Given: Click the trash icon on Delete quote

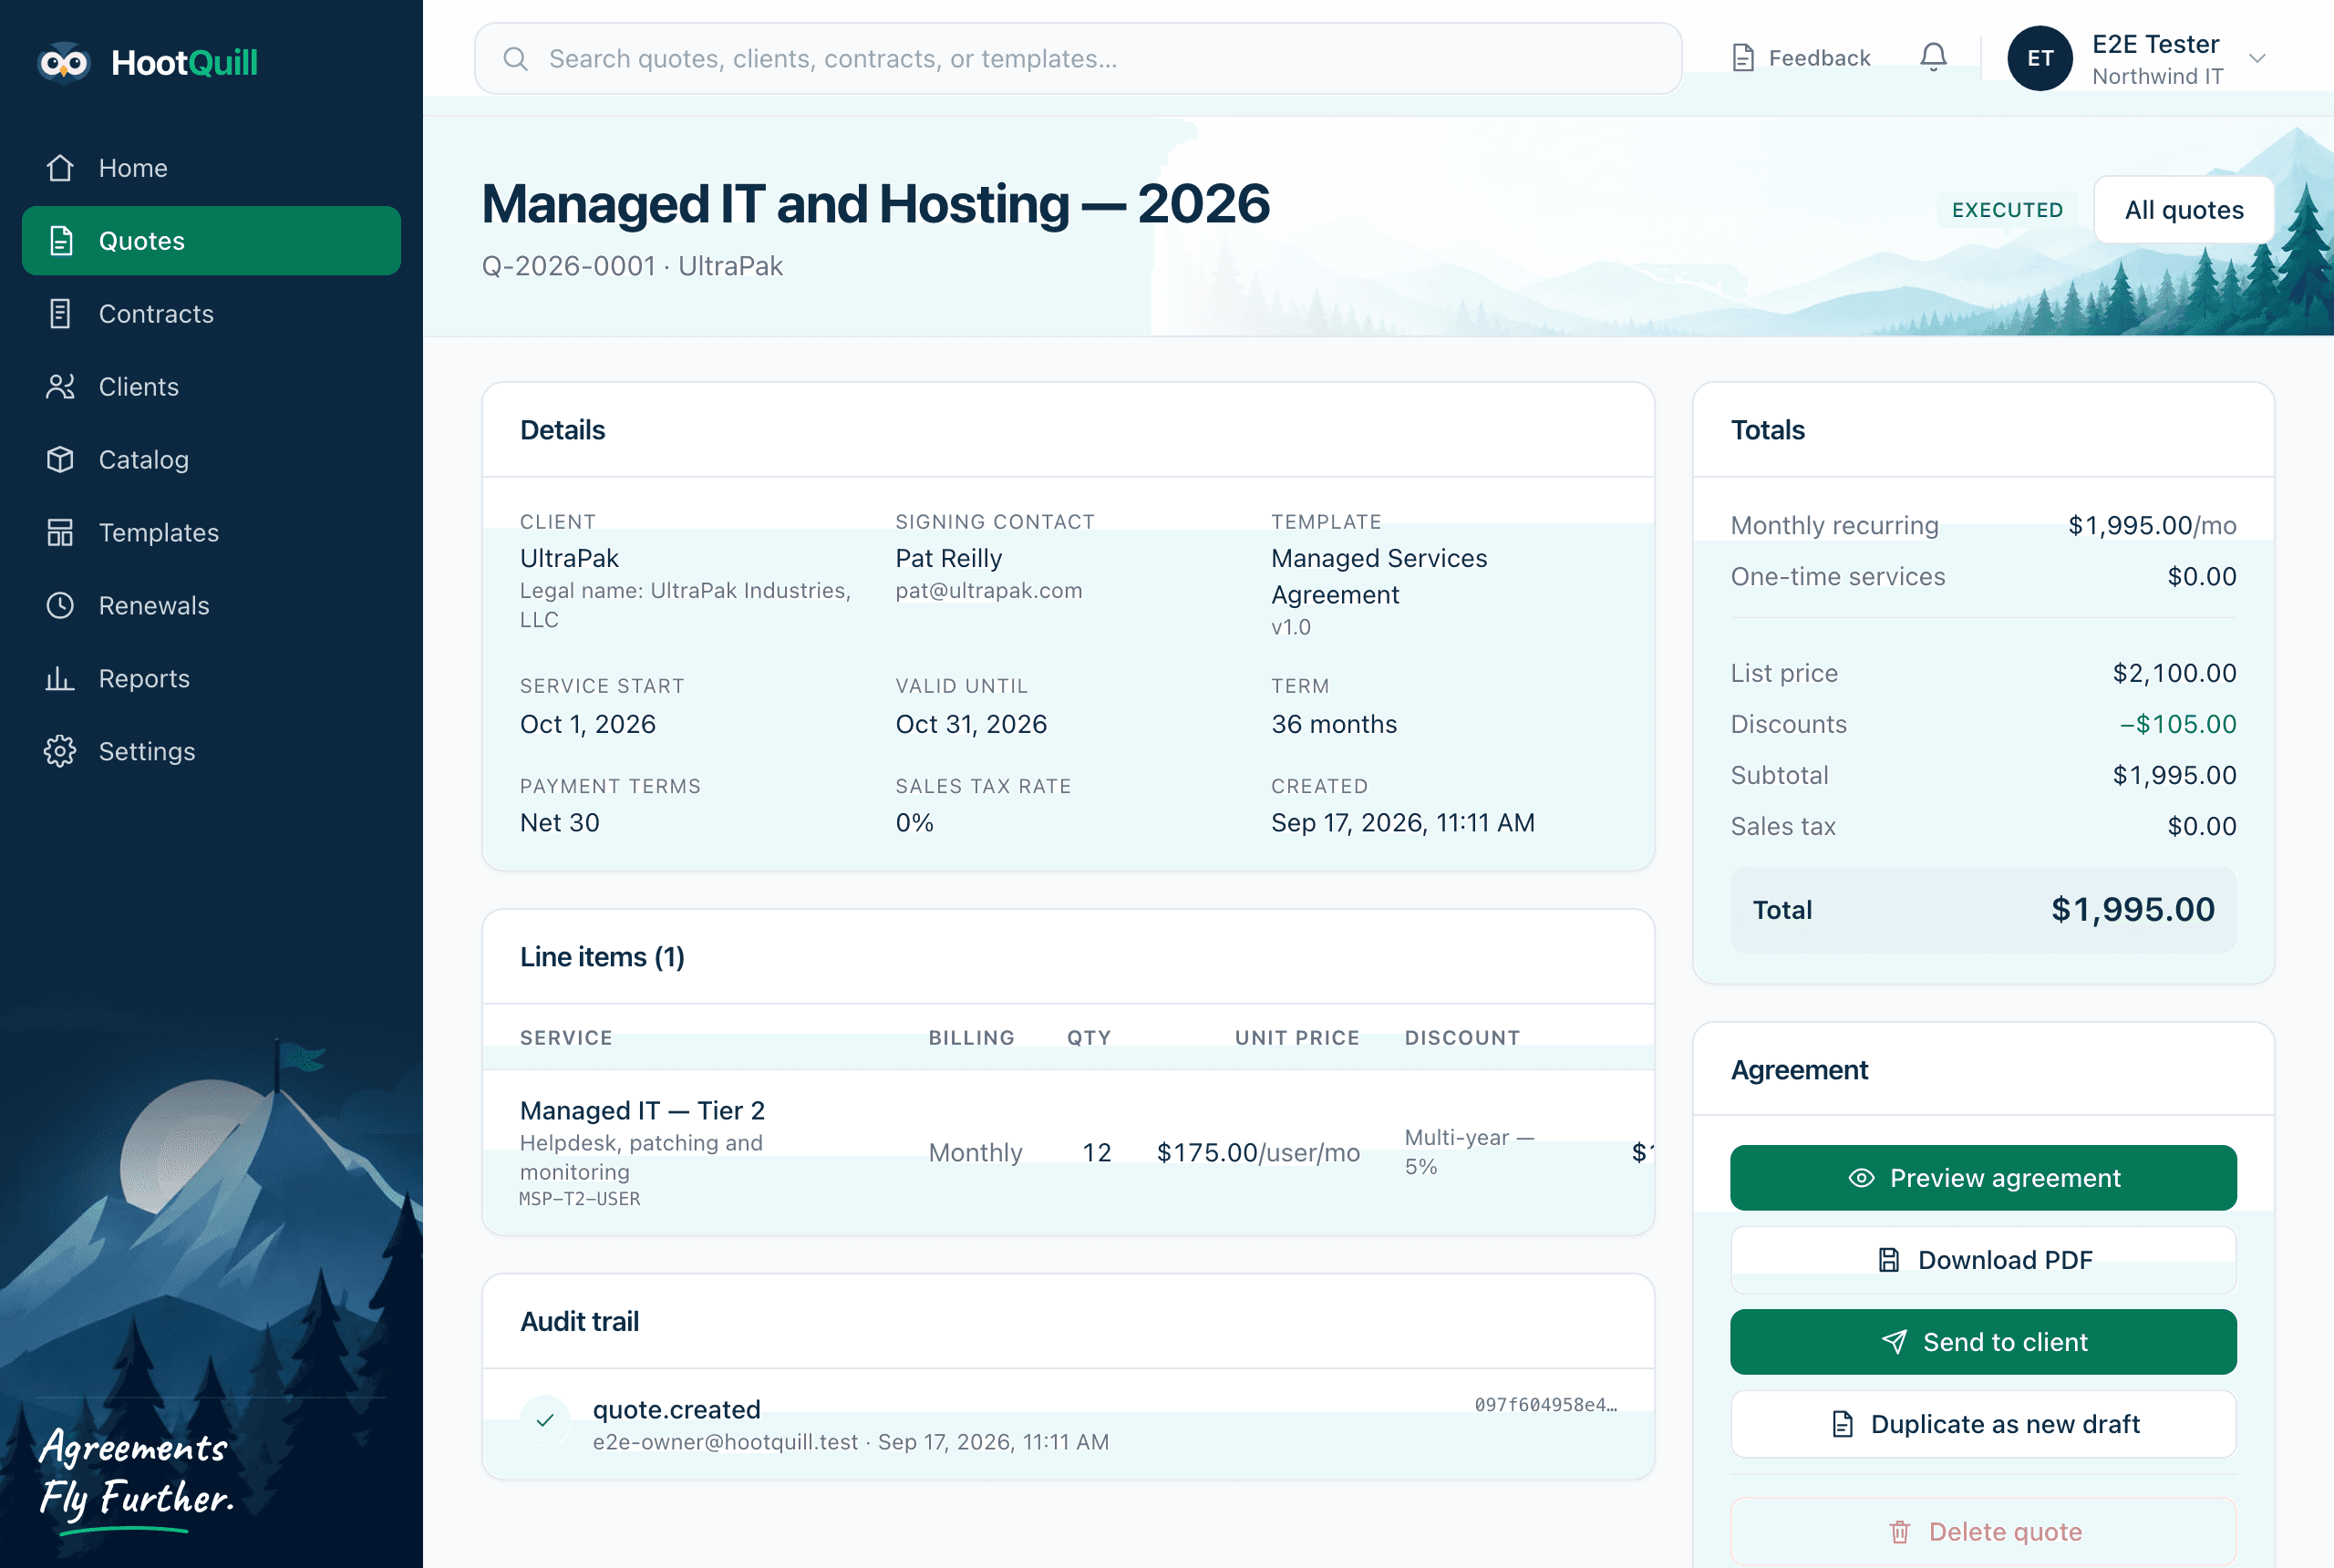Looking at the screenshot, I should click(x=1900, y=1532).
